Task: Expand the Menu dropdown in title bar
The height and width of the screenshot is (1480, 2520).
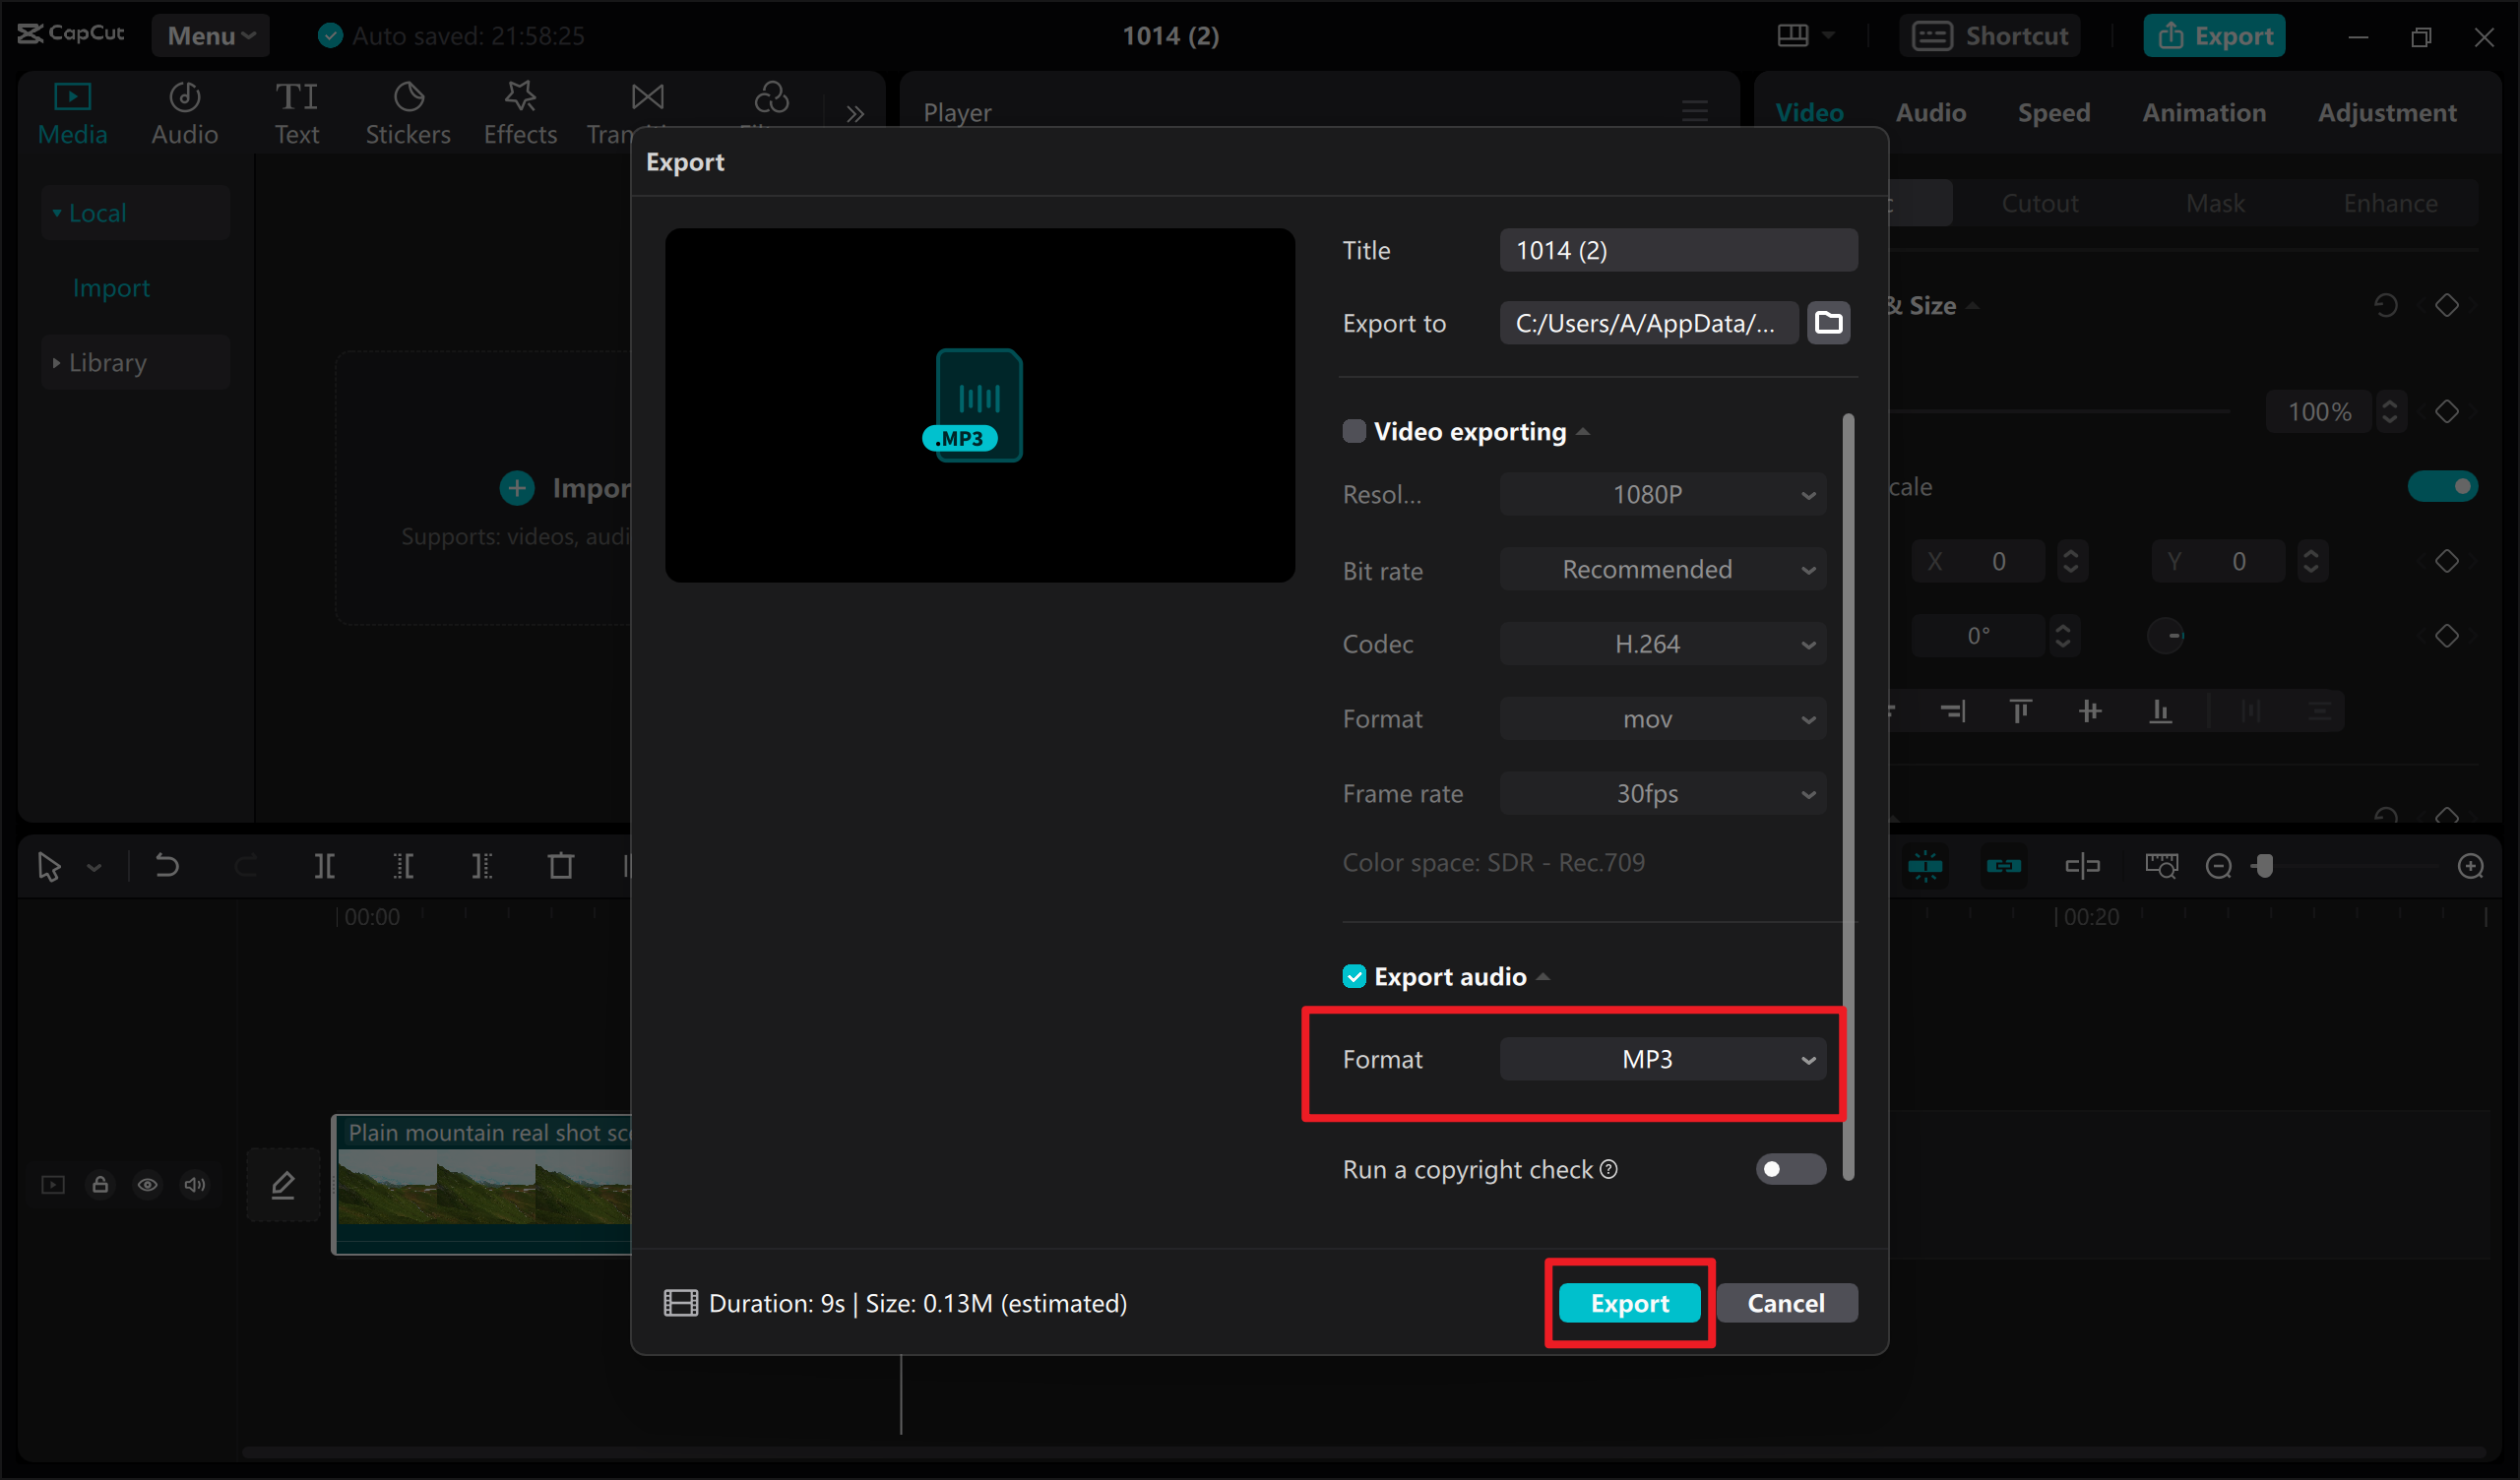Action: [210, 36]
